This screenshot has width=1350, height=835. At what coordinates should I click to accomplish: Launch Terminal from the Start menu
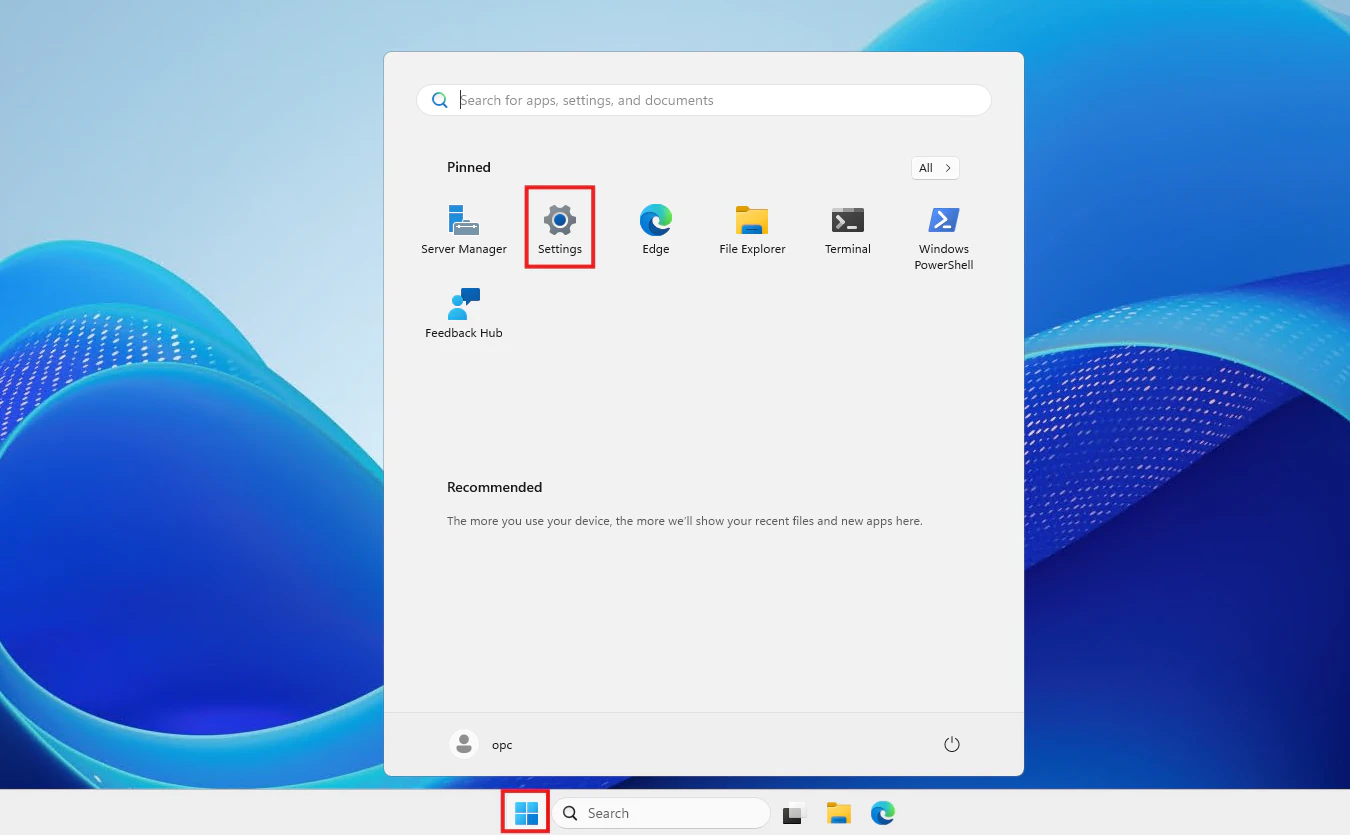pyautogui.click(x=848, y=229)
